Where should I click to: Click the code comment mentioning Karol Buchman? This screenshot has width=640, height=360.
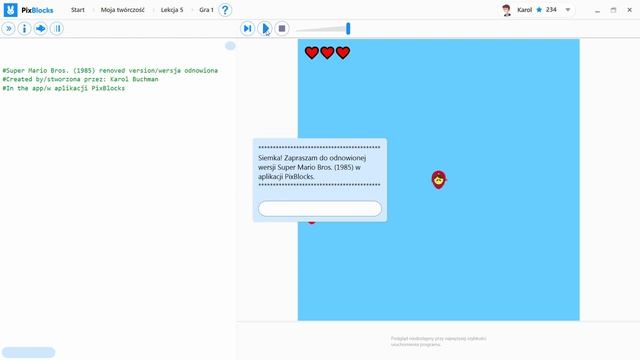(80, 79)
